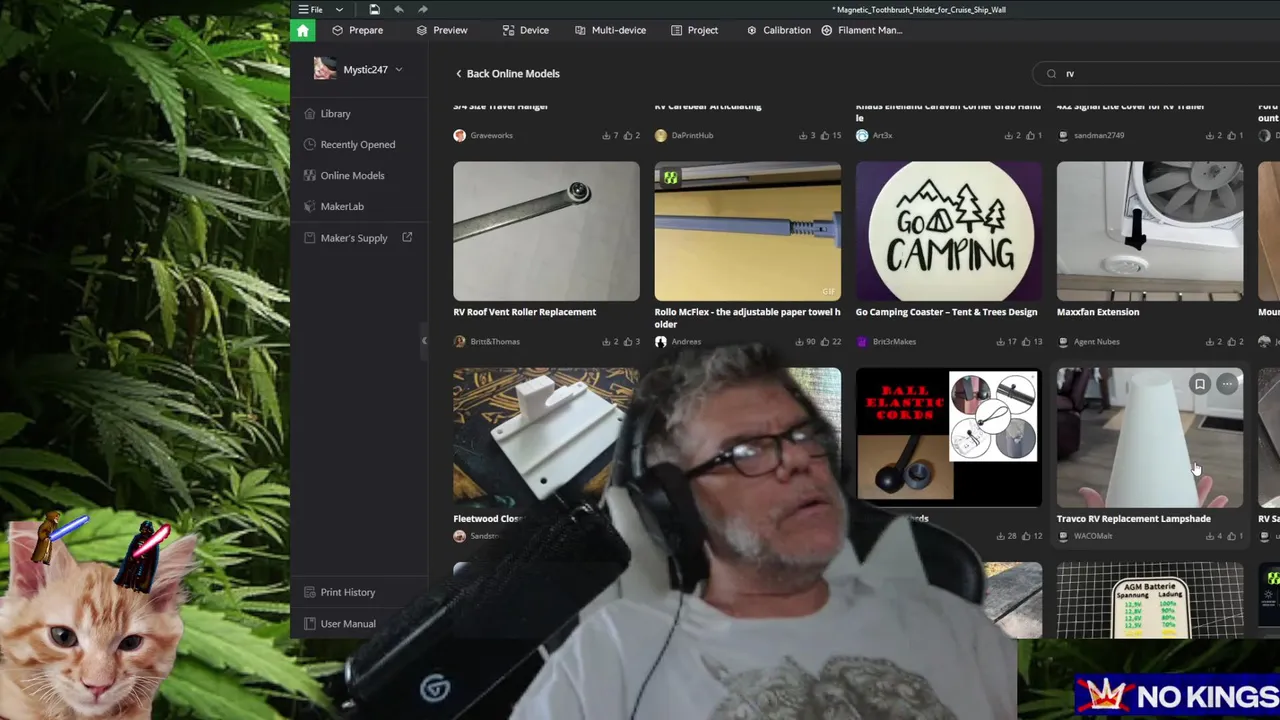Open the Travco RV Replacement Lampshade thumbnail

point(1150,438)
